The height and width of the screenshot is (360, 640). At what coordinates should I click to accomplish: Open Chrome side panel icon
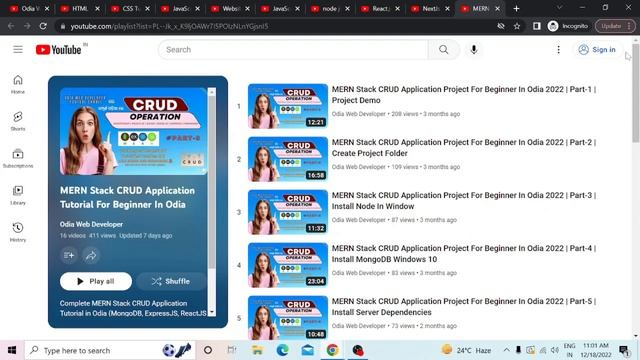point(536,26)
